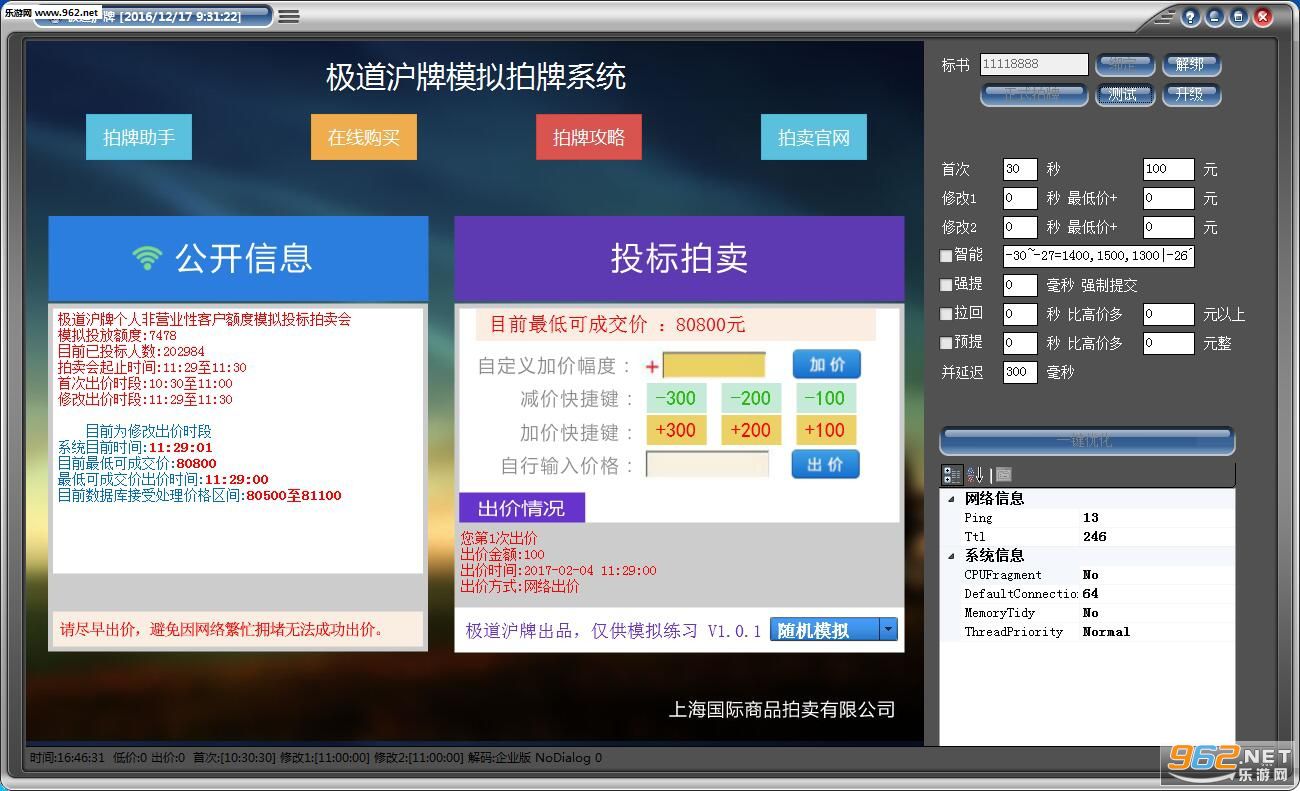
Task: Collapse the 网络信息 category
Action: [x=951, y=499]
